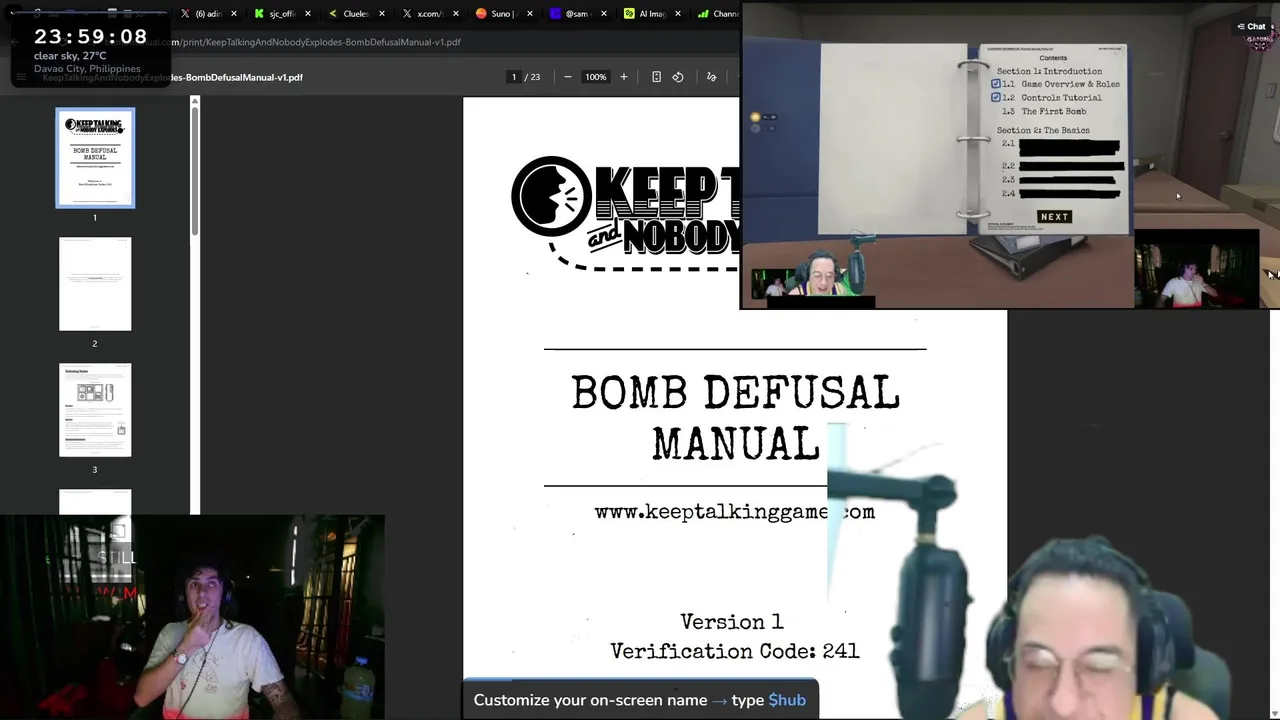Click the "Customize your on-screen name" banner

click(640, 700)
